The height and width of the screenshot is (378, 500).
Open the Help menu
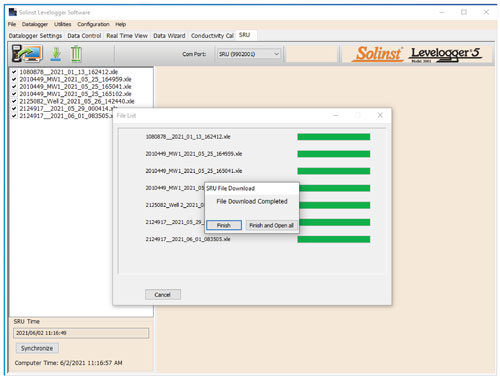[x=121, y=24]
